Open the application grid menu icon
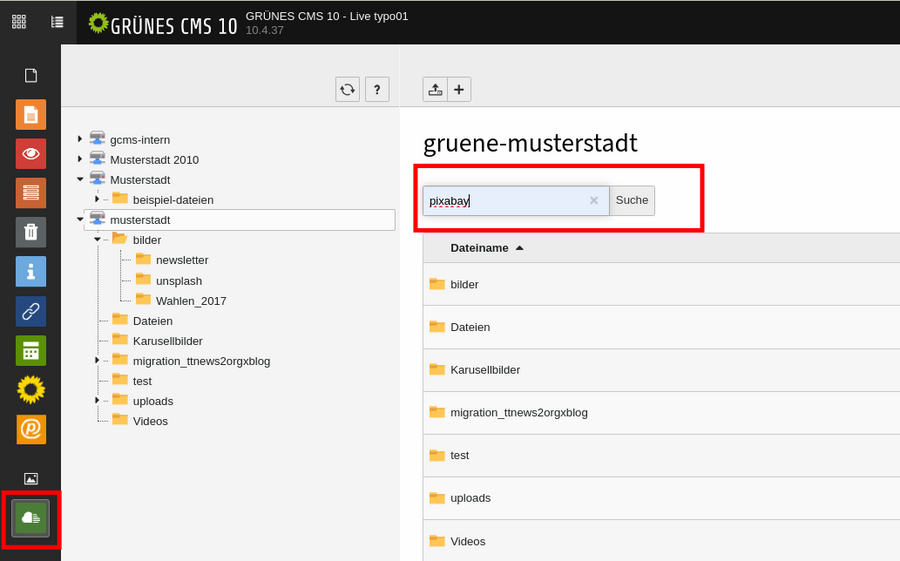 click(x=19, y=22)
